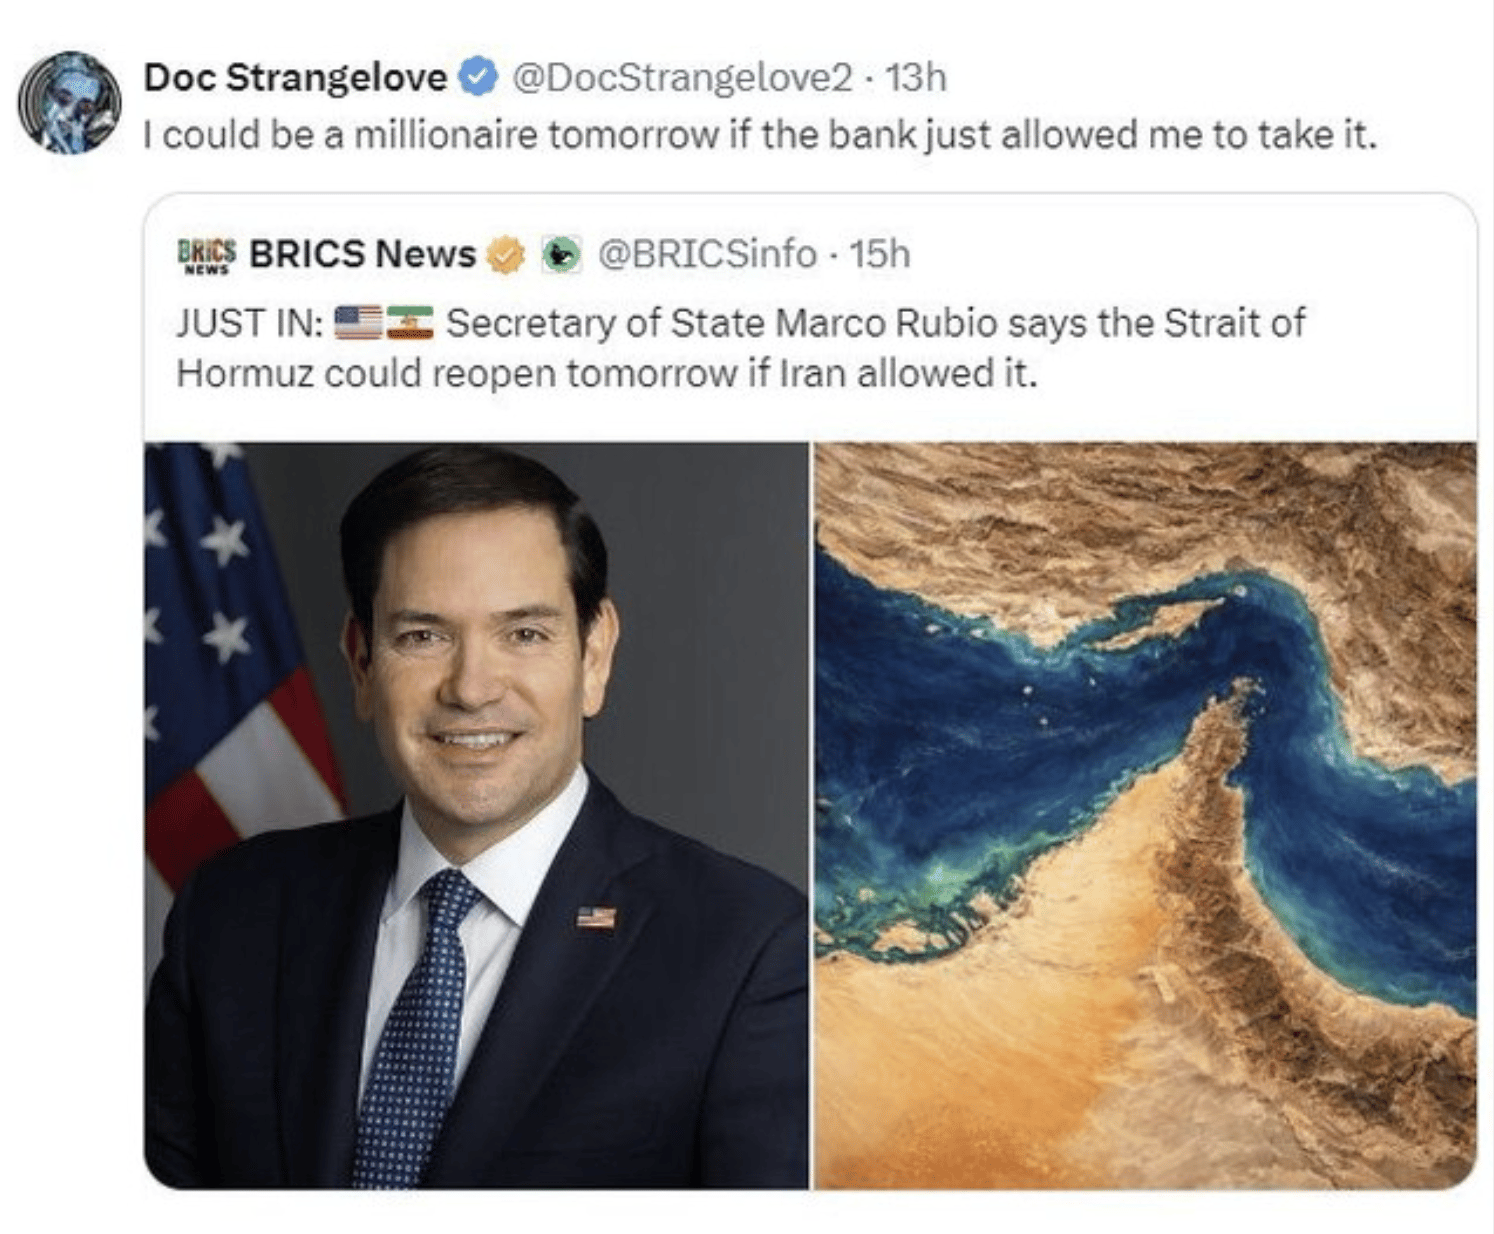
Task: Click the green affiliate badge before @BRICSinfo
Action: pyautogui.click(x=562, y=255)
